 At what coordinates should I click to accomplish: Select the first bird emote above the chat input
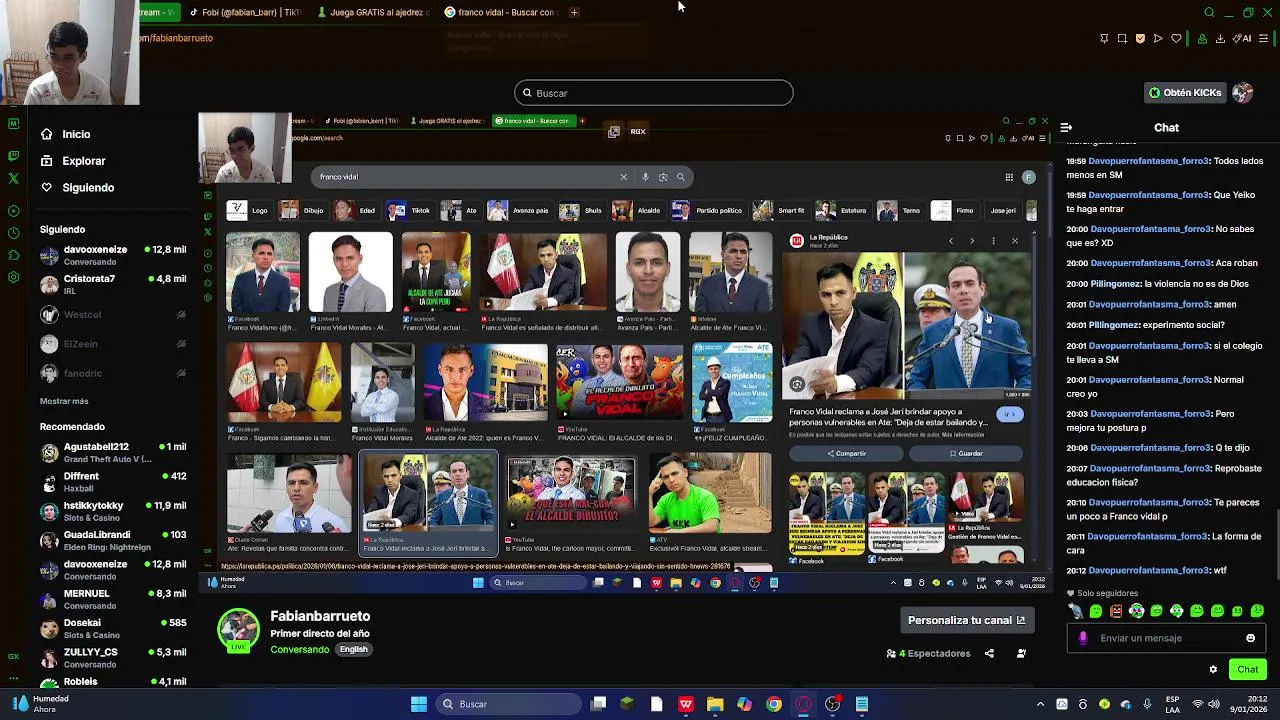pos(1075,611)
